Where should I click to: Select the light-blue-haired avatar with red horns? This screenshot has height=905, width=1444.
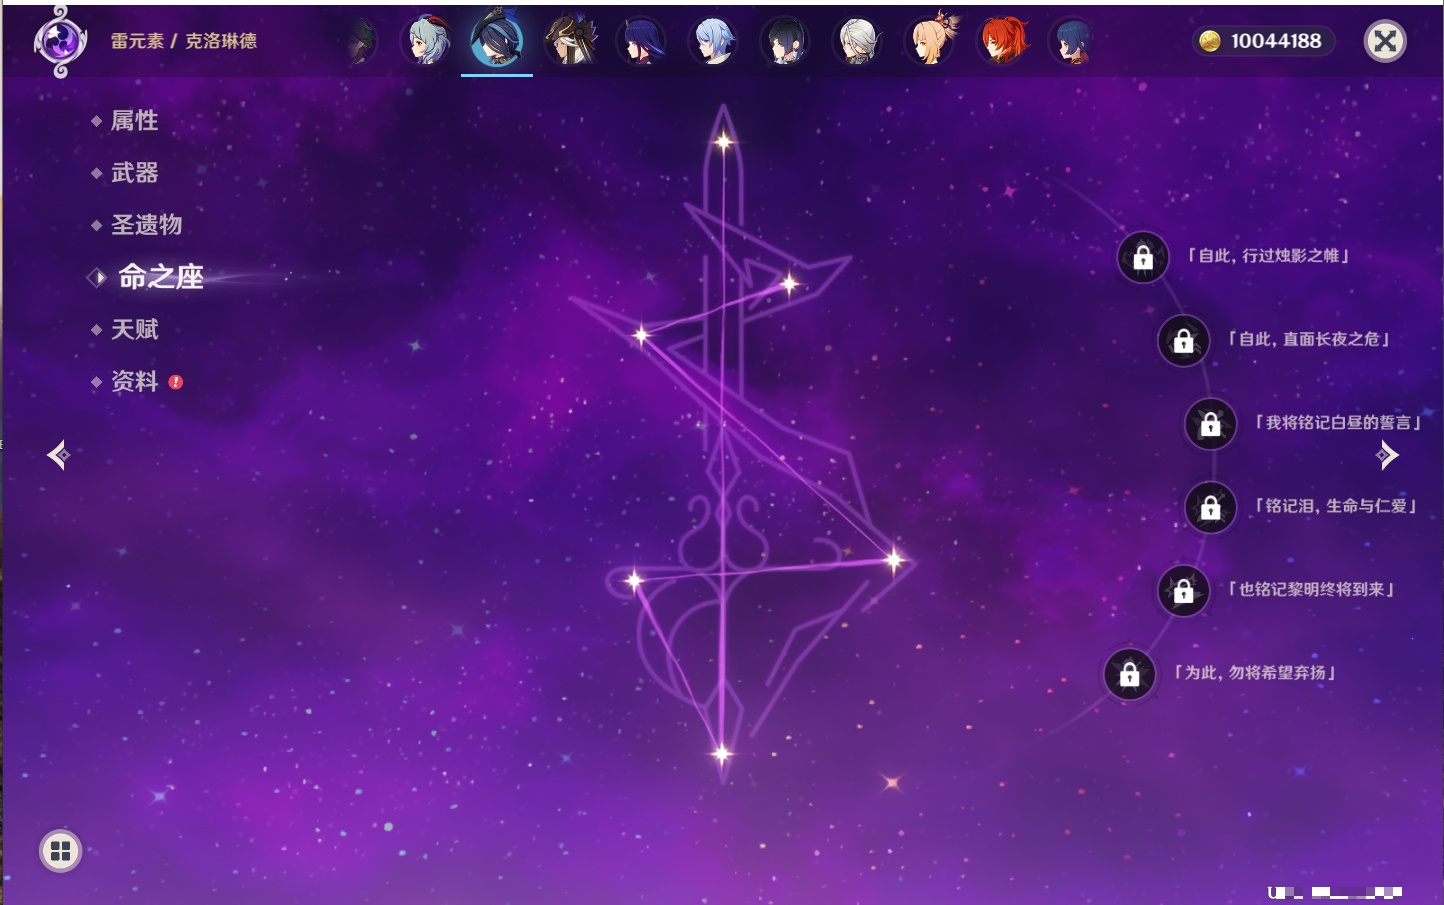[x=426, y=42]
